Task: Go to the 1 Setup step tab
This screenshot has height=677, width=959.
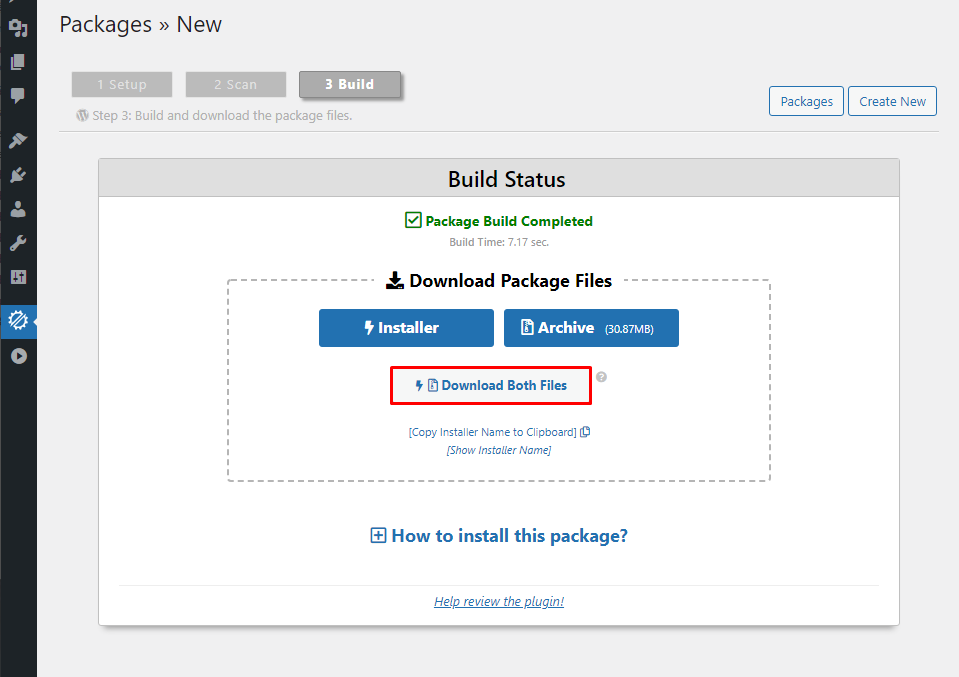Action: [x=122, y=85]
